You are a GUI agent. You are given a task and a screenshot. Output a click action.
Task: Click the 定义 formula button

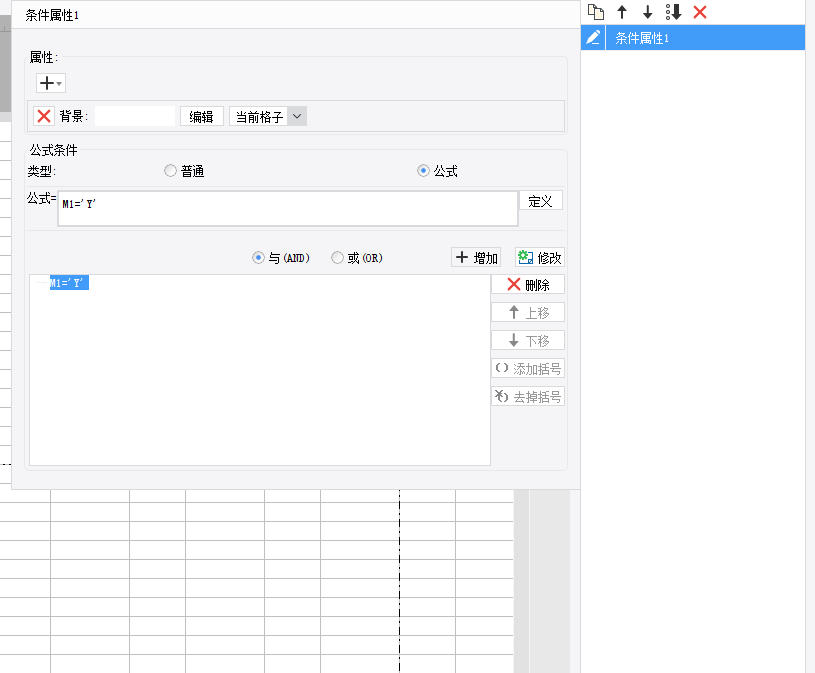[541, 201]
